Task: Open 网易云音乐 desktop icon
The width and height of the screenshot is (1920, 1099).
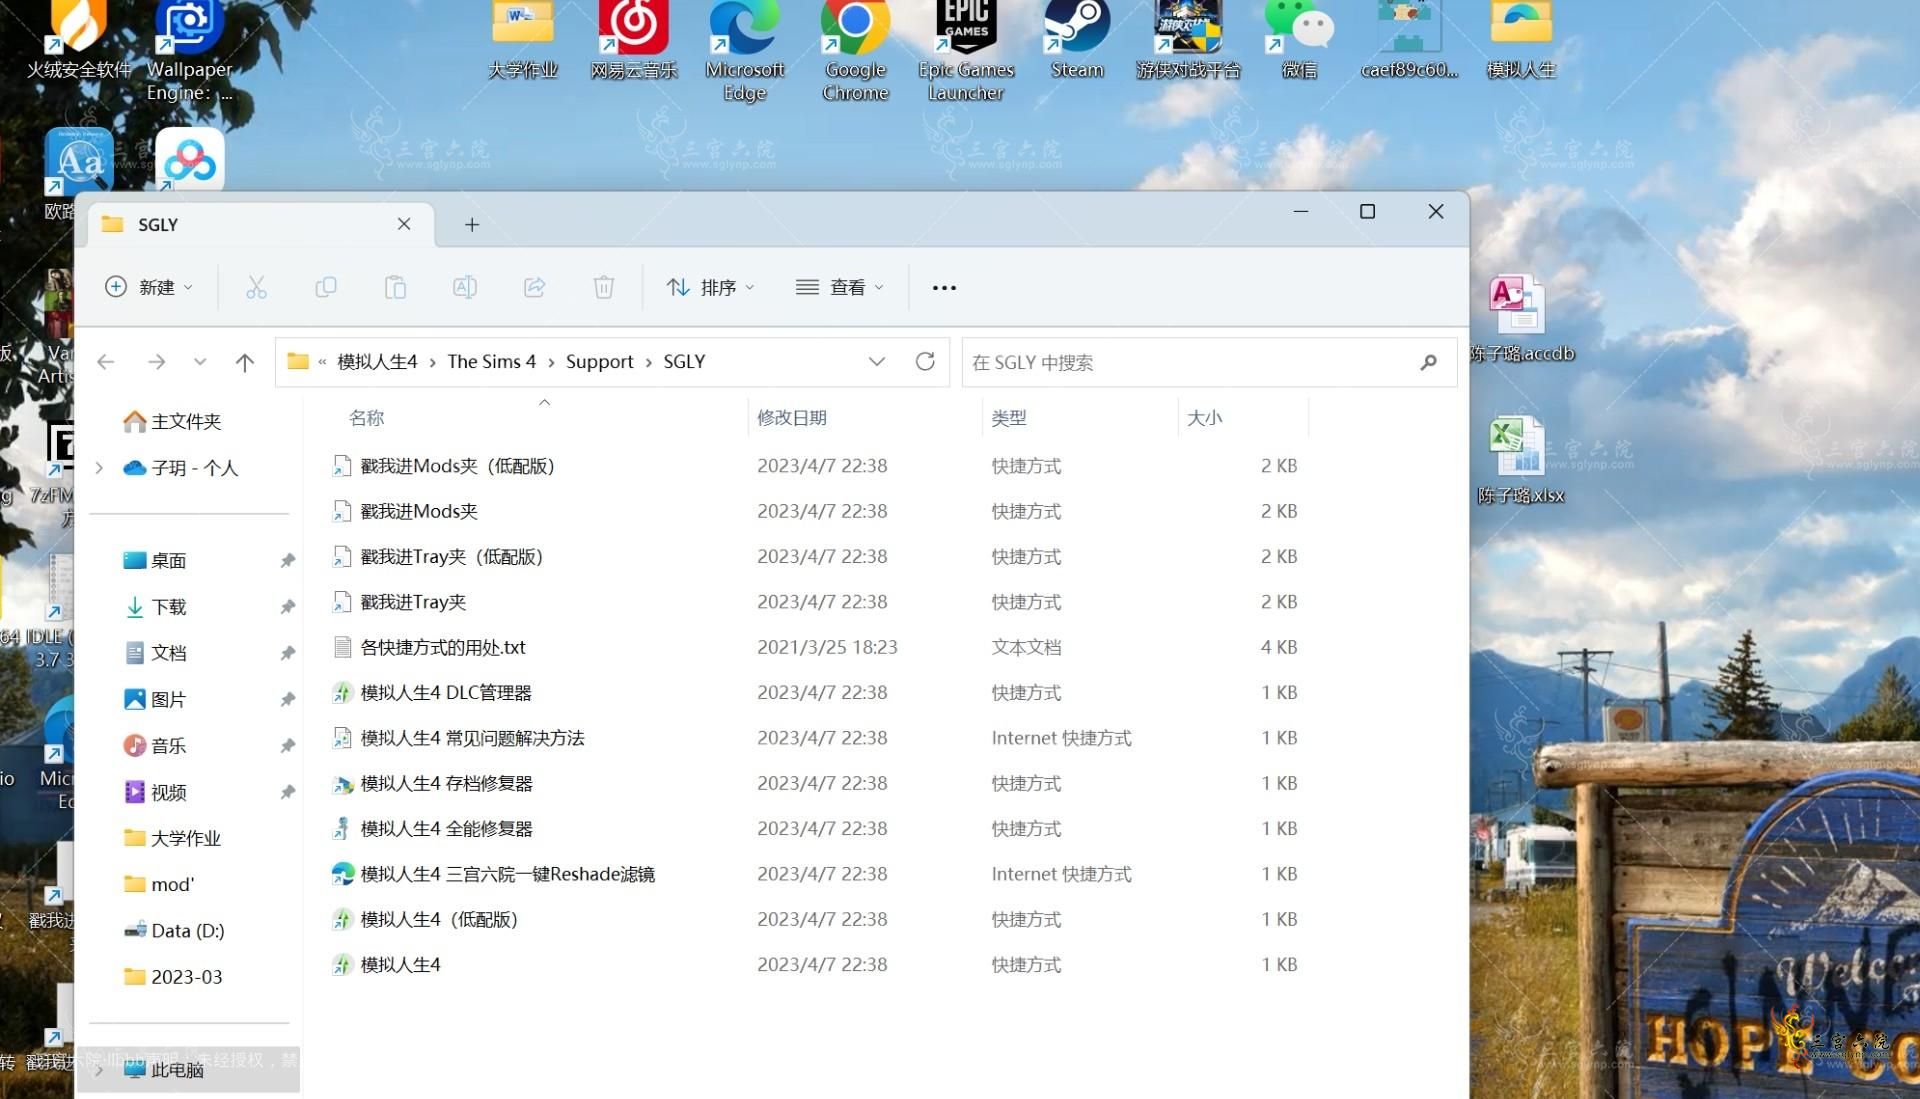Action: (633, 40)
